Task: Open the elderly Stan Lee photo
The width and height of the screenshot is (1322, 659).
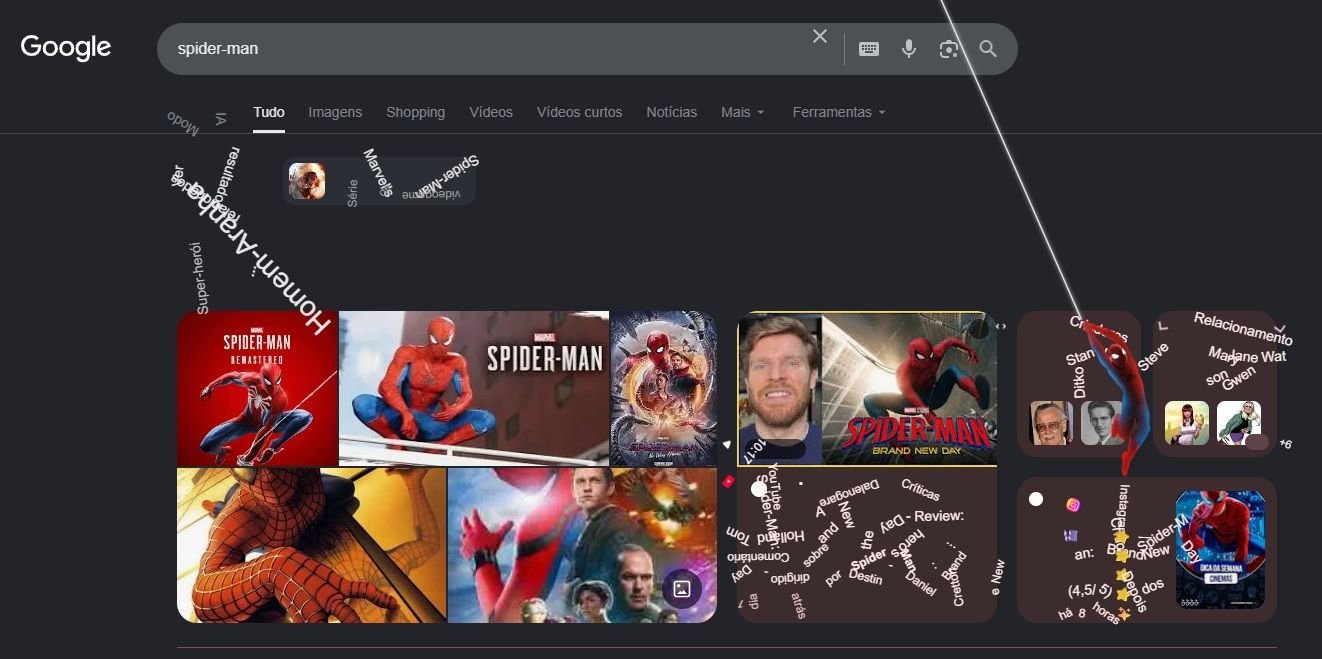Action: pyautogui.click(x=1051, y=422)
